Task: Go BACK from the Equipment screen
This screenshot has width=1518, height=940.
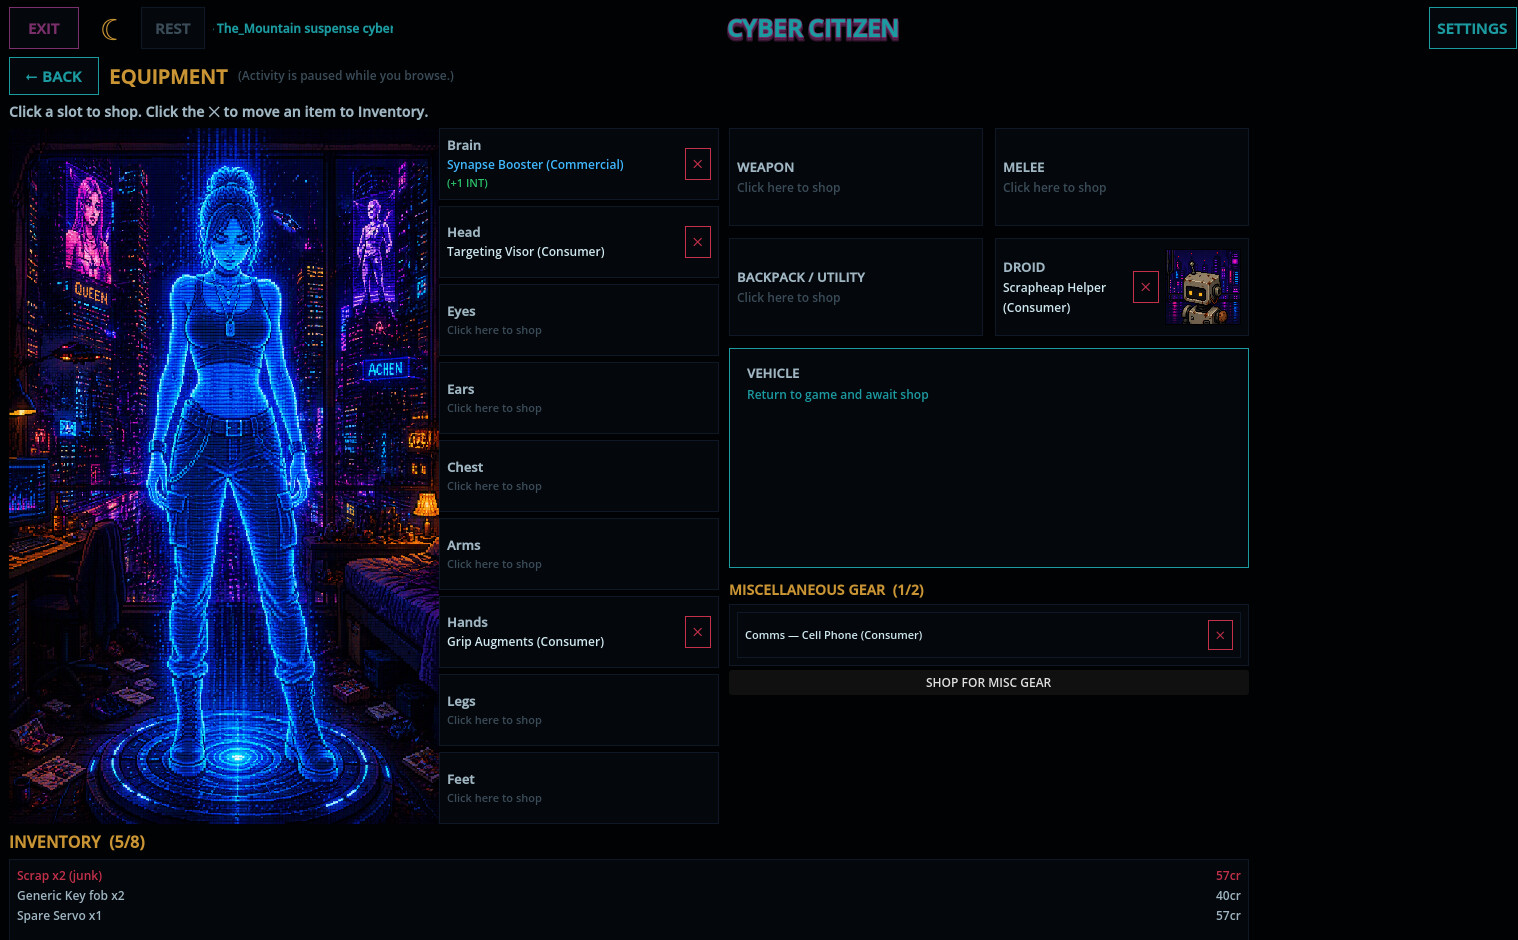Action: point(54,76)
